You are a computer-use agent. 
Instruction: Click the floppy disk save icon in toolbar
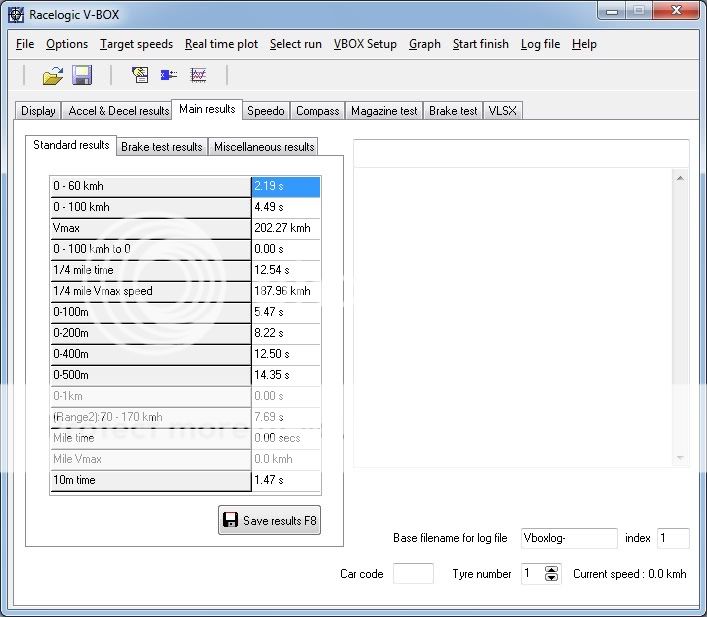pyautogui.click(x=82, y=75)
